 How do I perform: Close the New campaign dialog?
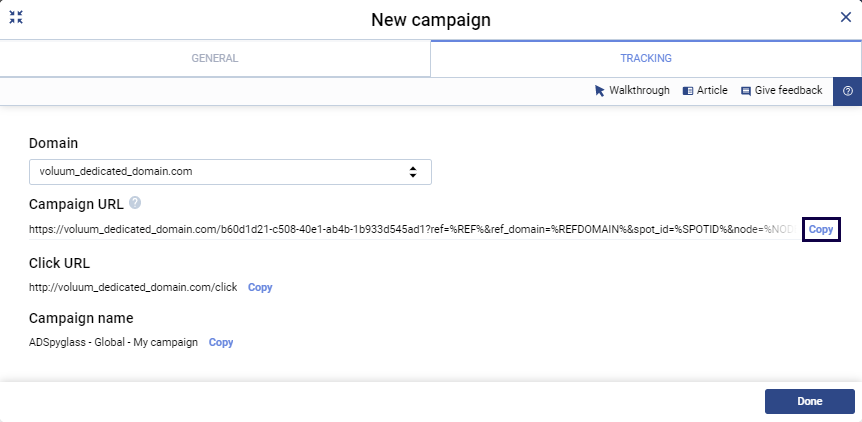845,17
